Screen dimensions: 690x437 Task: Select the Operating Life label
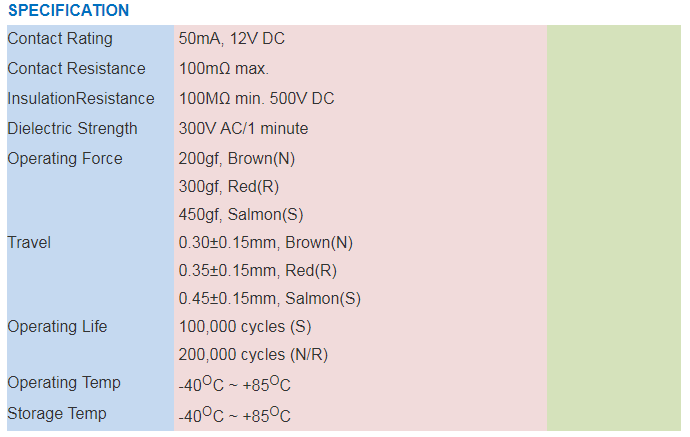coord(57,327)
